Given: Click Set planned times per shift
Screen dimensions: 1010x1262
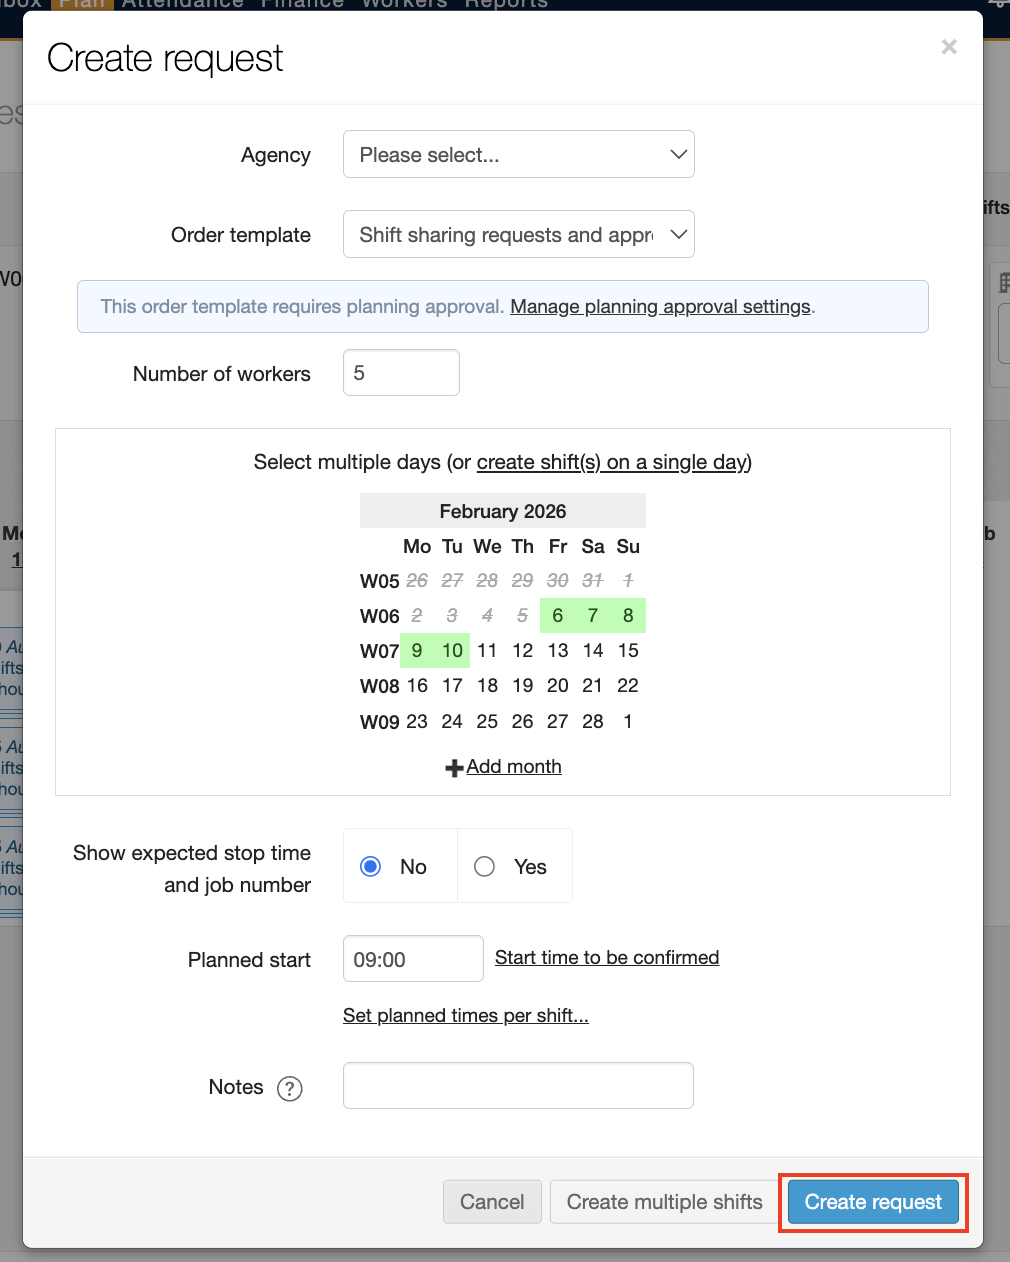Looking at the screenshot, I should point(465,1015).
